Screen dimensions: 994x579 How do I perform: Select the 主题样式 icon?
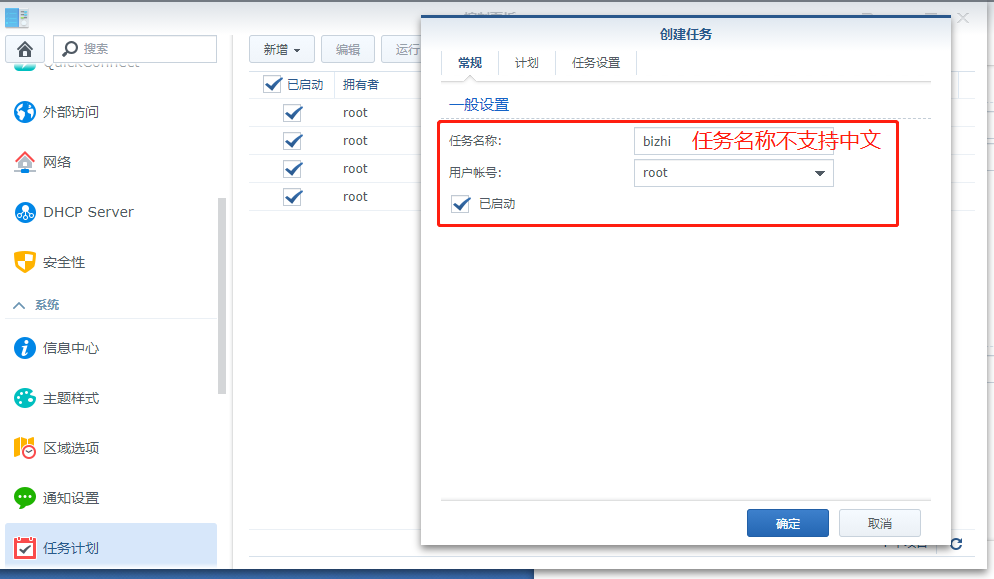(22, 398)
